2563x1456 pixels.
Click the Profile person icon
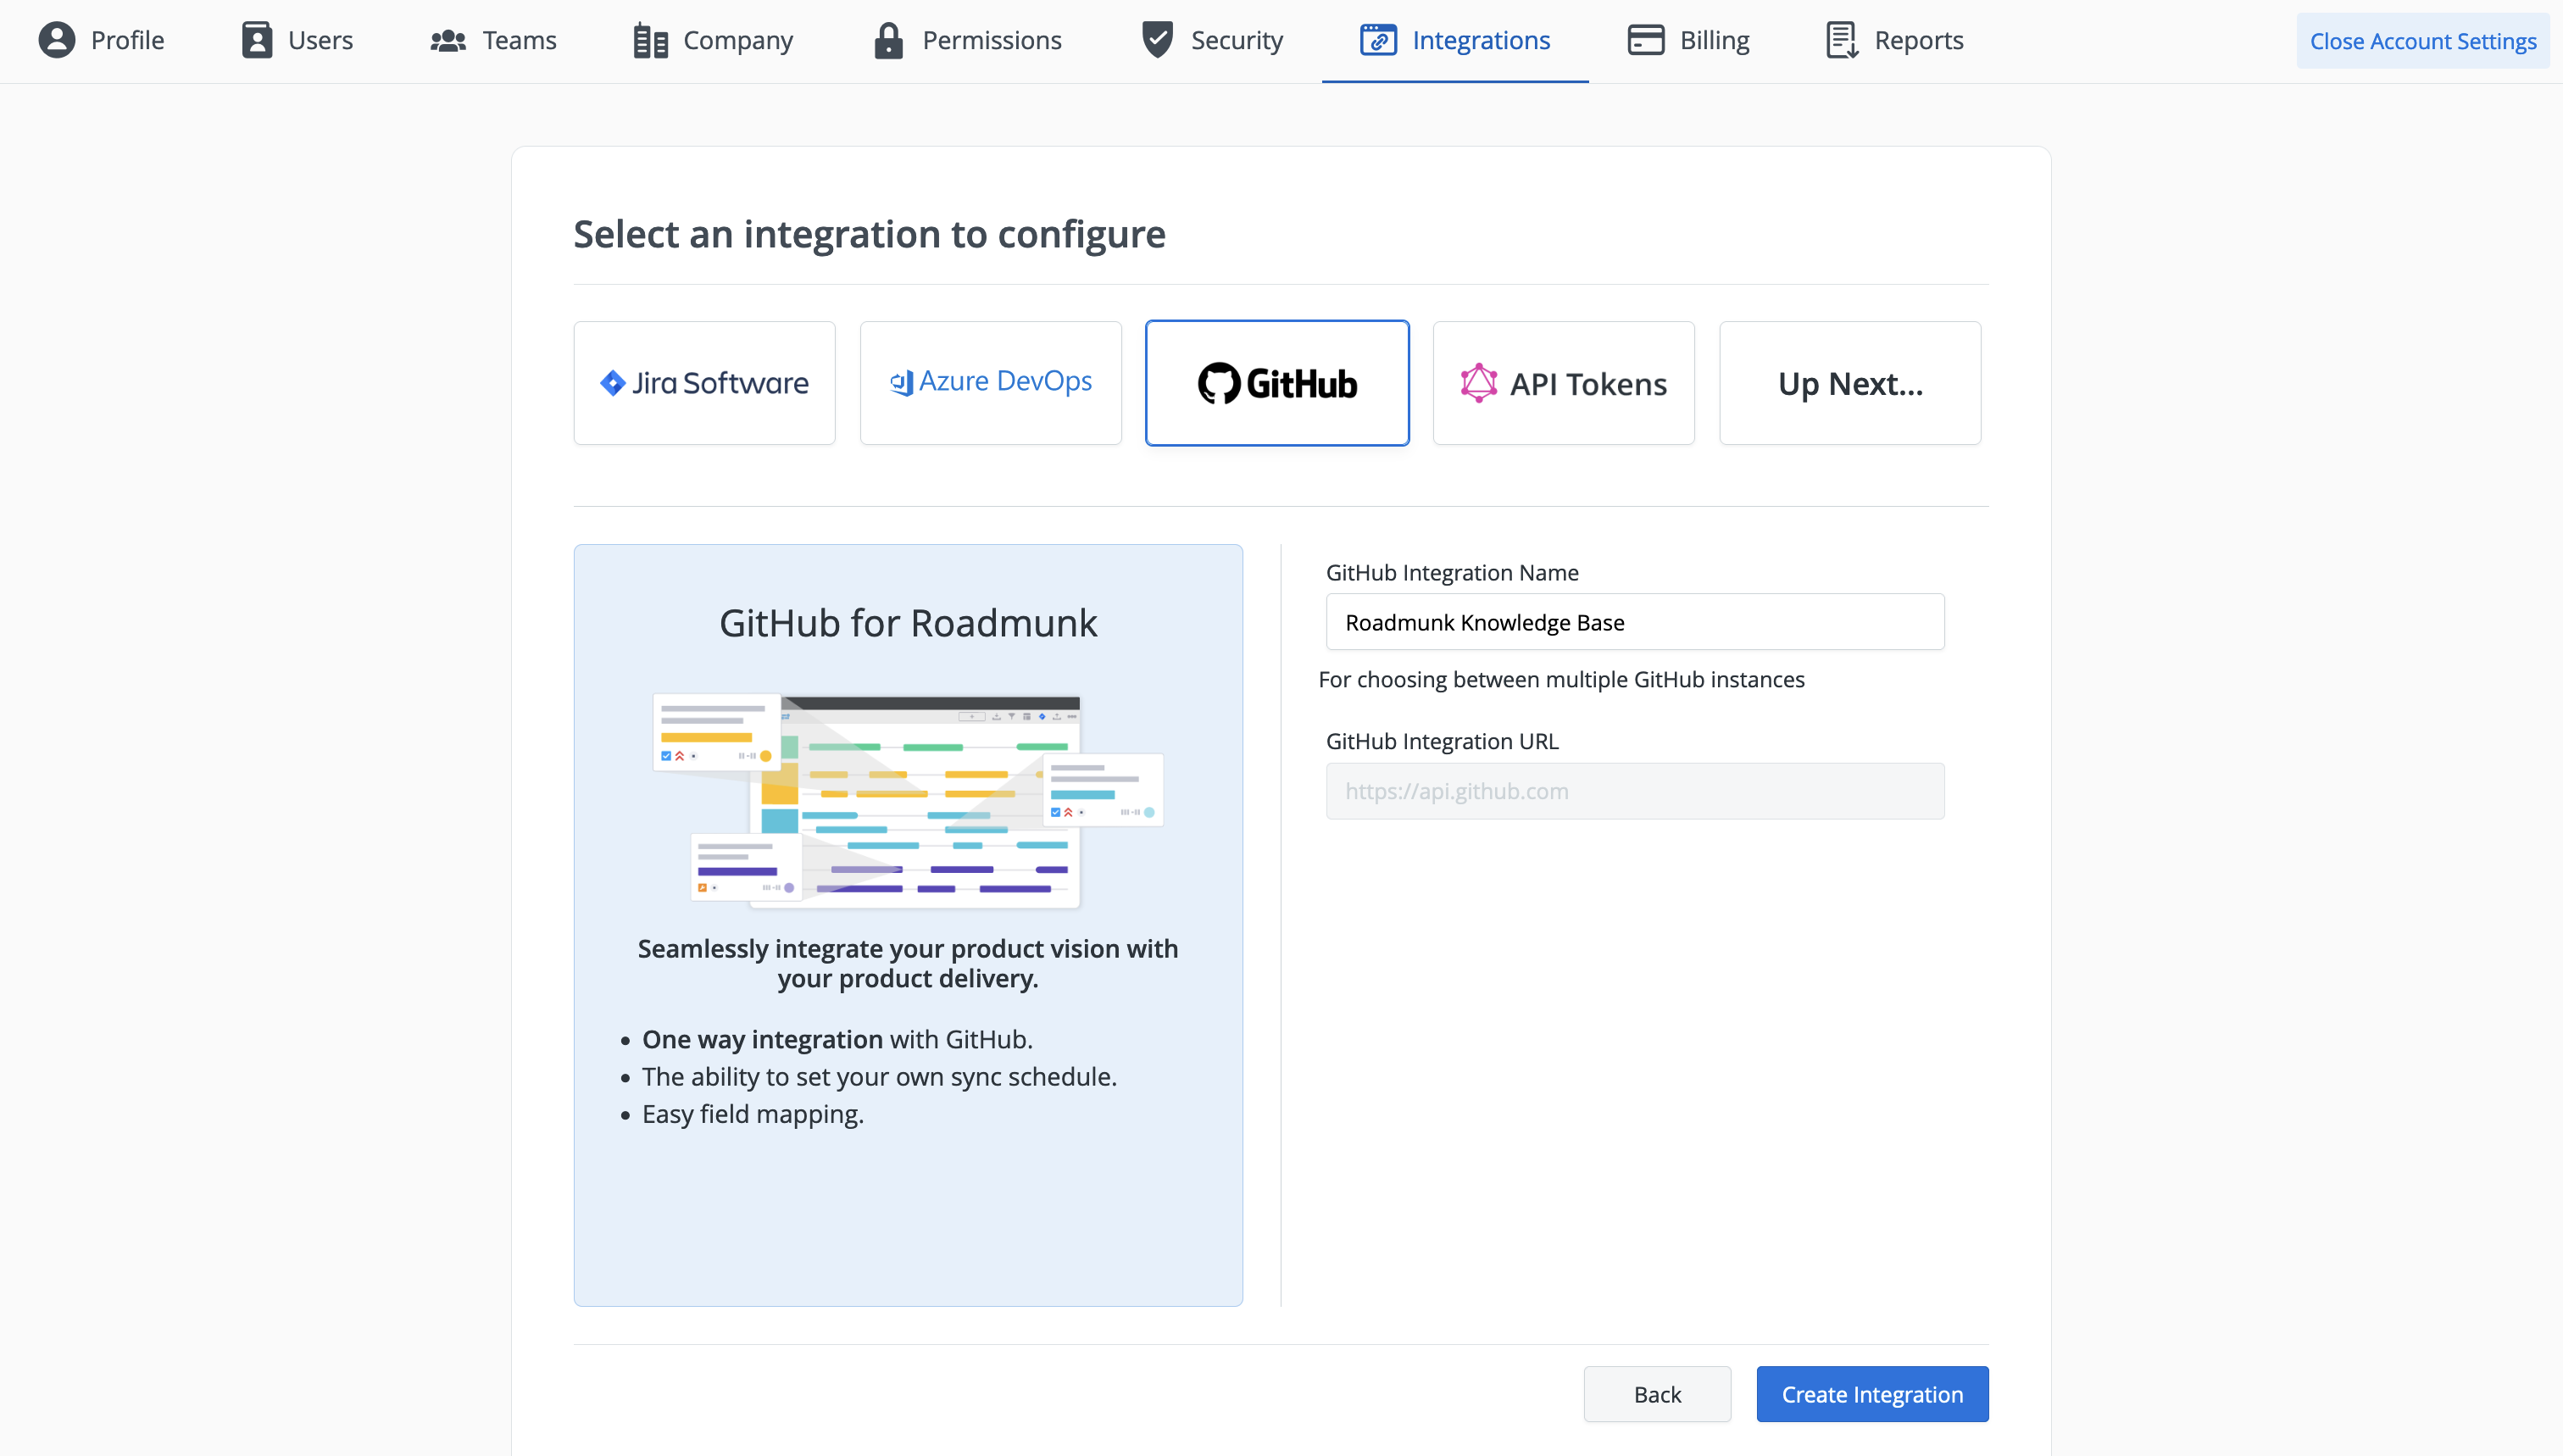point(57,40)
